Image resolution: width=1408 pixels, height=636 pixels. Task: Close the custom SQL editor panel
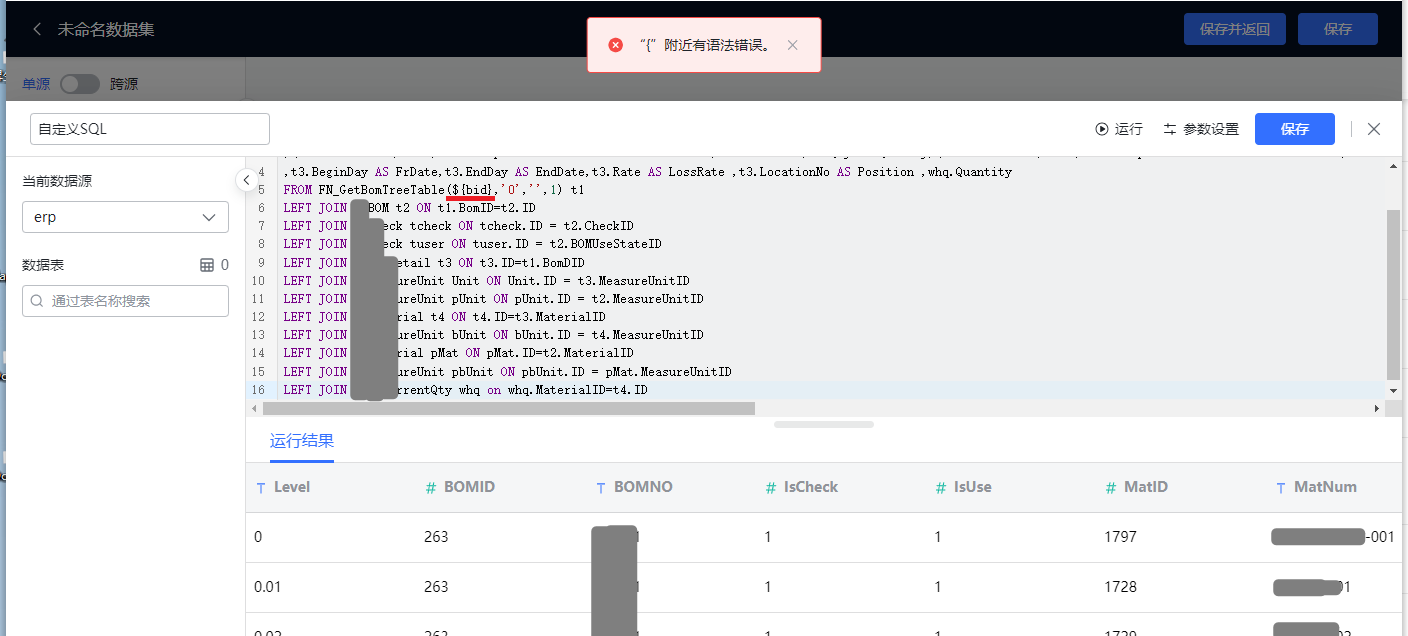(x=1374, y=129)
